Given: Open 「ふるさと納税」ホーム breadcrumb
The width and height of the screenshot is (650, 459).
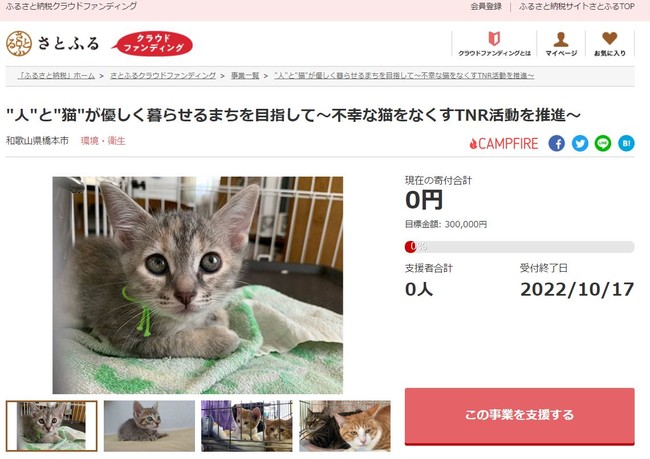Looking at the screenshot, I should coord(56,76).
